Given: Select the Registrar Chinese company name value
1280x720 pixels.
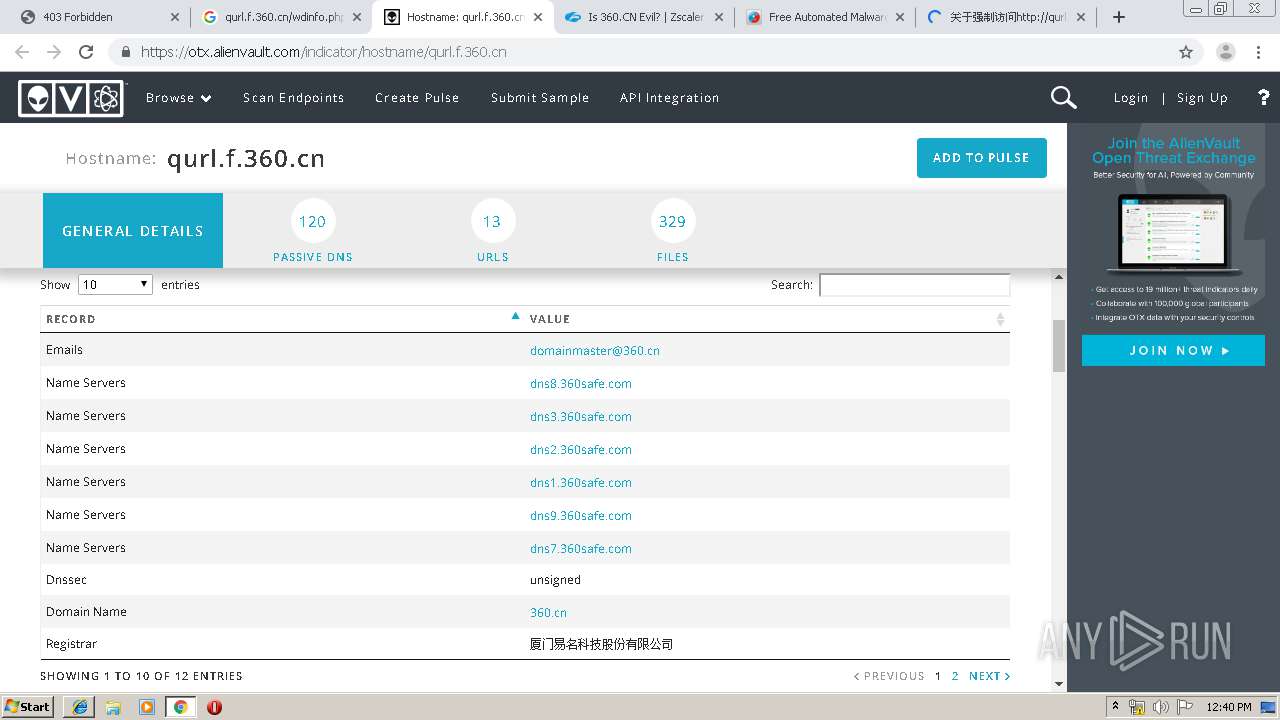Looking at the screenshot, I should tap(602, 644).
